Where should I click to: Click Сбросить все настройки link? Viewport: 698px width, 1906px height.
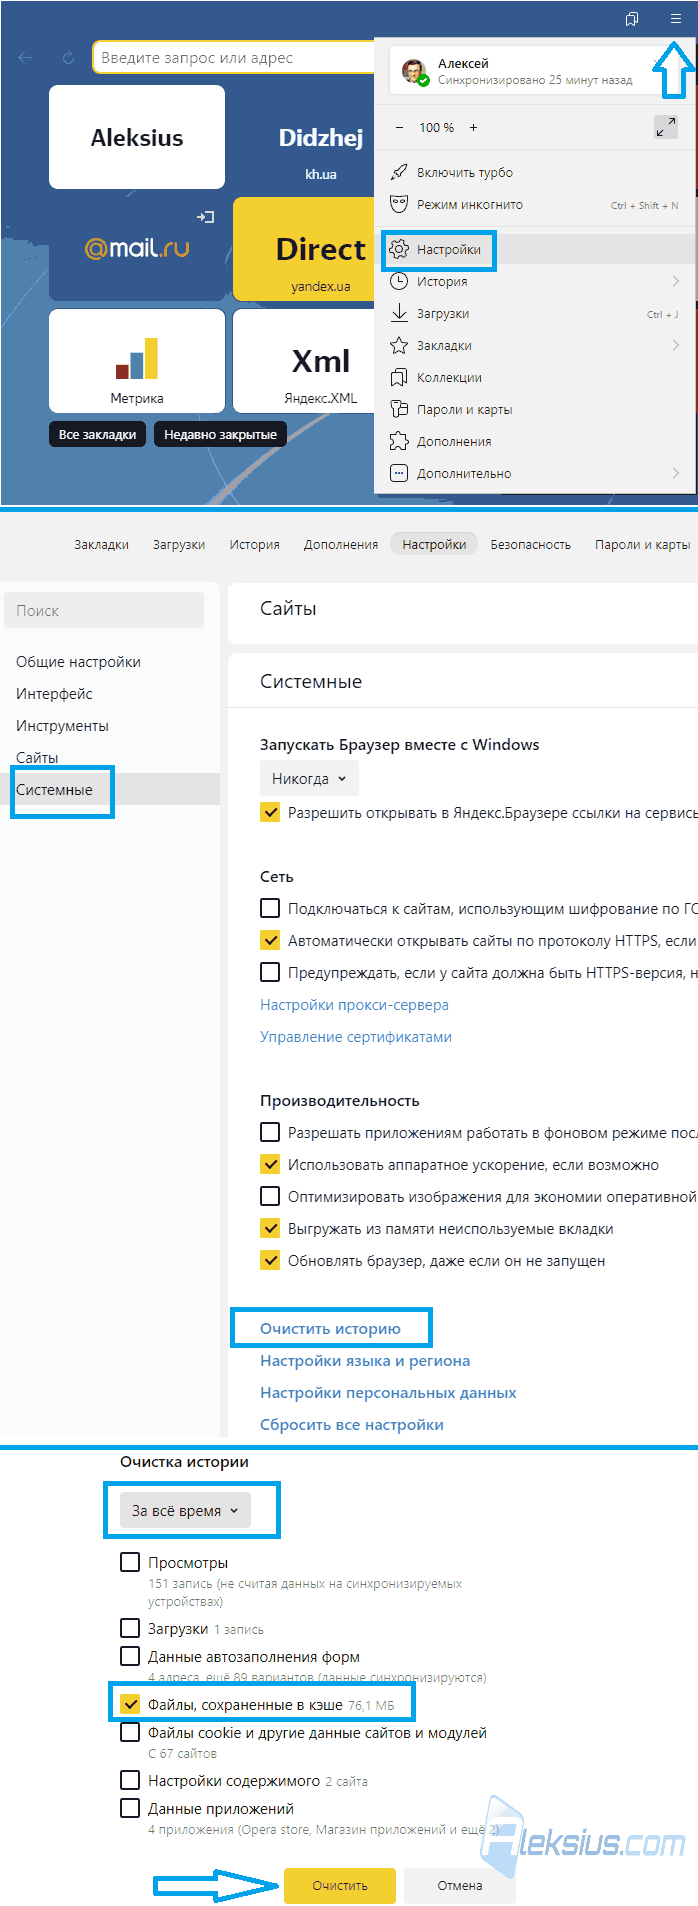(352, 1424)
